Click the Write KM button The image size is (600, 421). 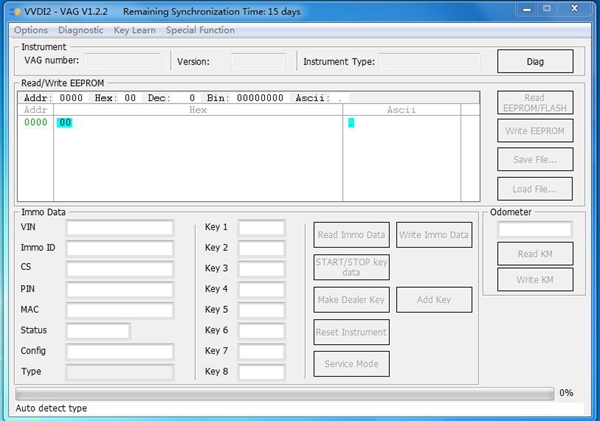[535, 279]
